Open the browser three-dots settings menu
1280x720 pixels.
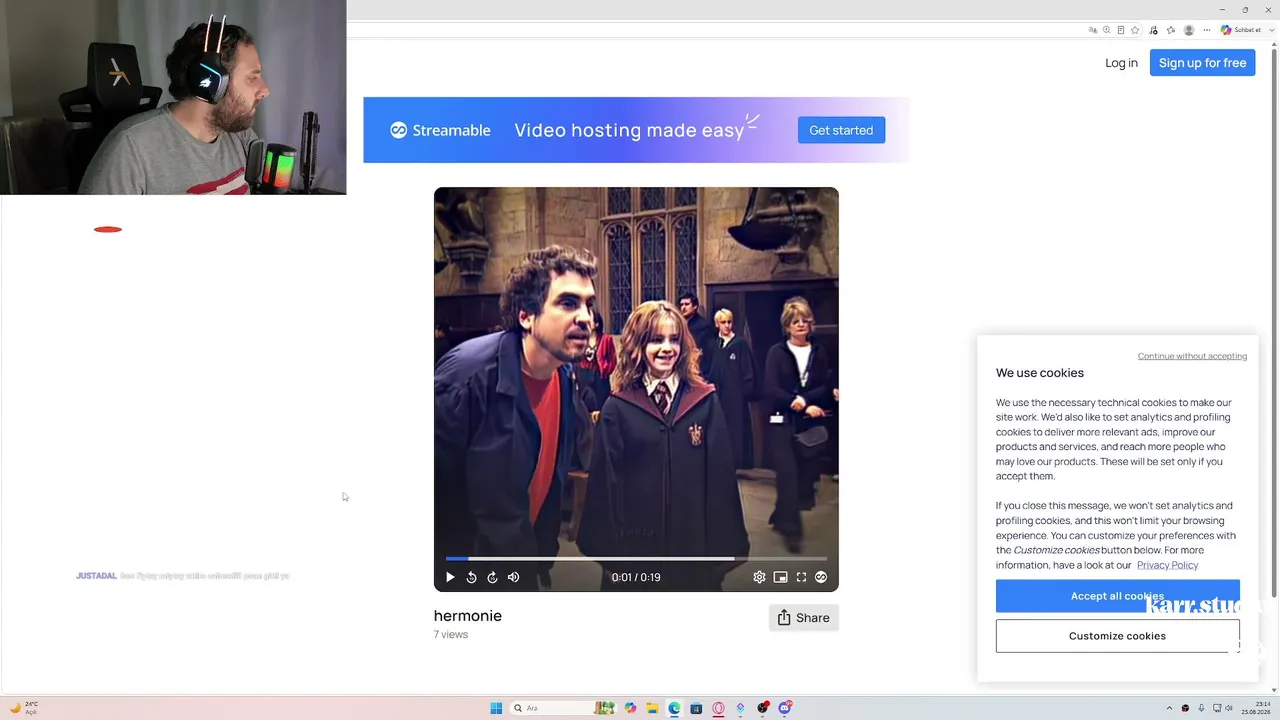coord(1207,30)
